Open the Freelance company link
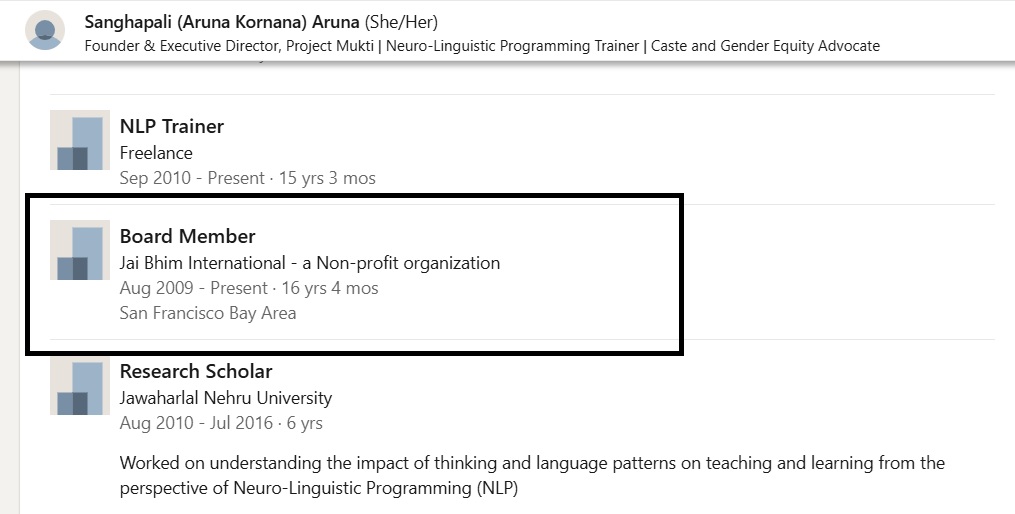 coord(156,153)
